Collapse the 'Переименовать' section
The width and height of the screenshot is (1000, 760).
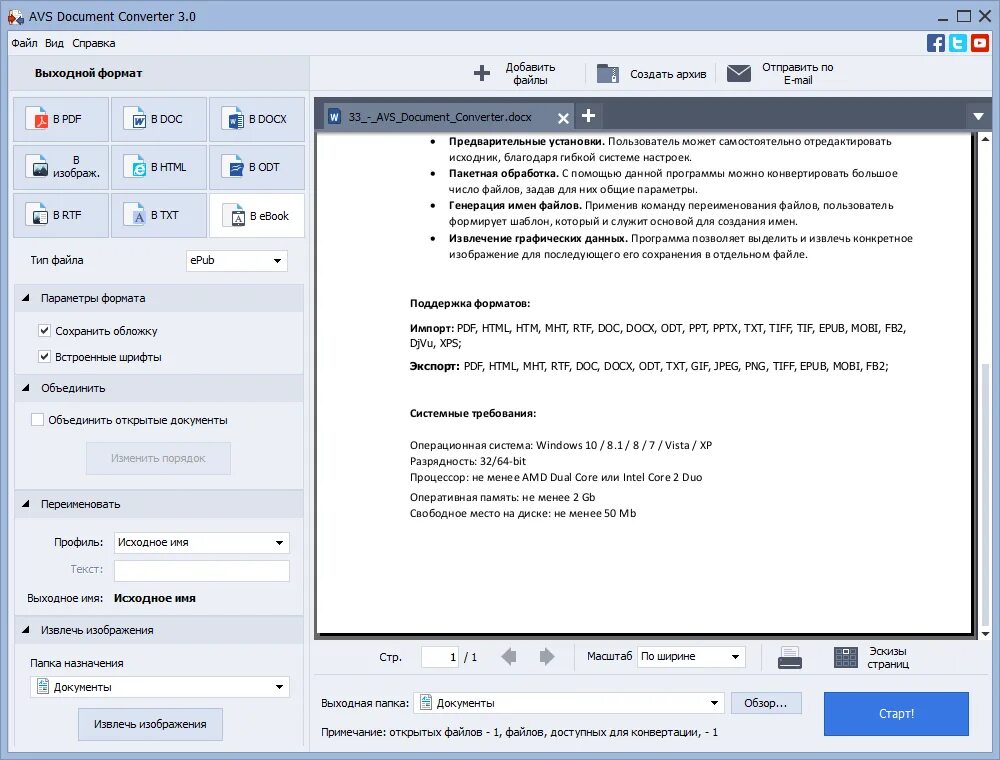[x=26, y=504]
